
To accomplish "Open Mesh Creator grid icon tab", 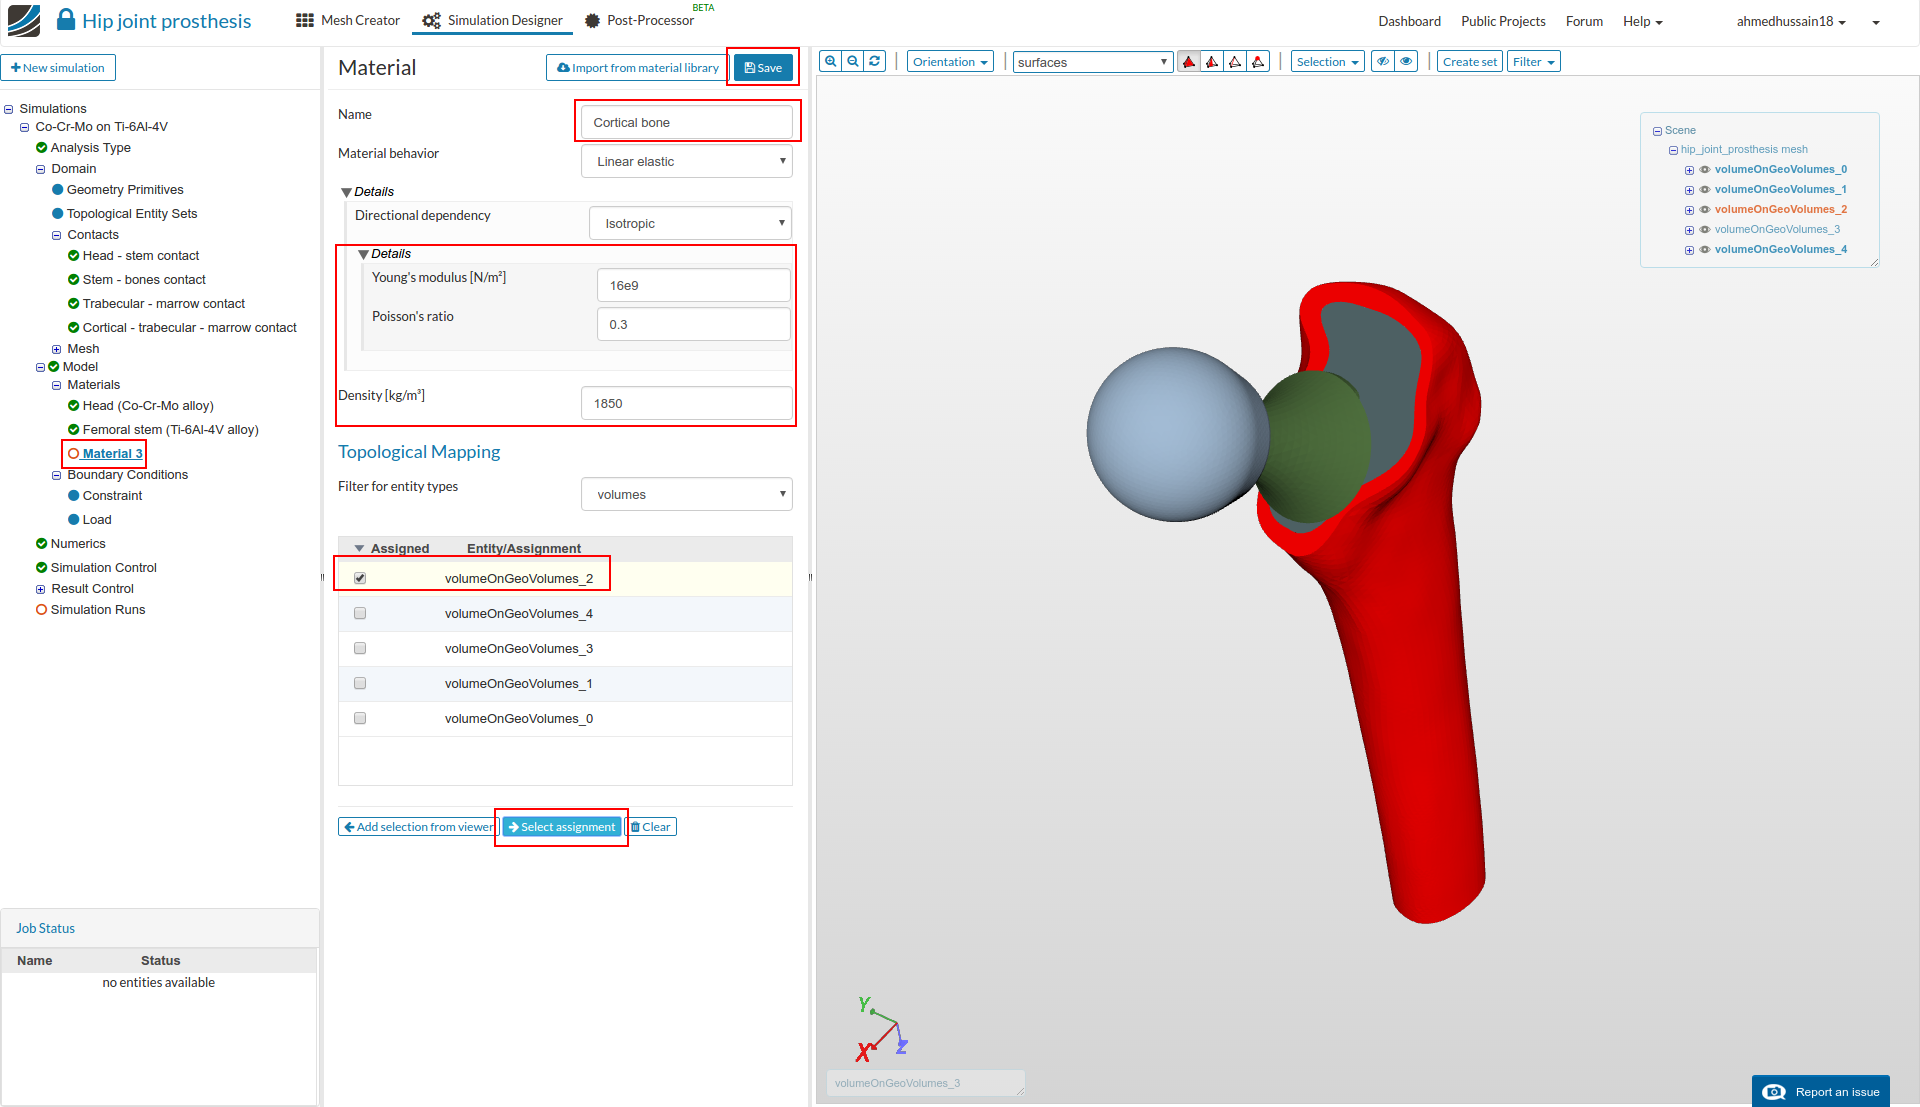I will [305, 21].
